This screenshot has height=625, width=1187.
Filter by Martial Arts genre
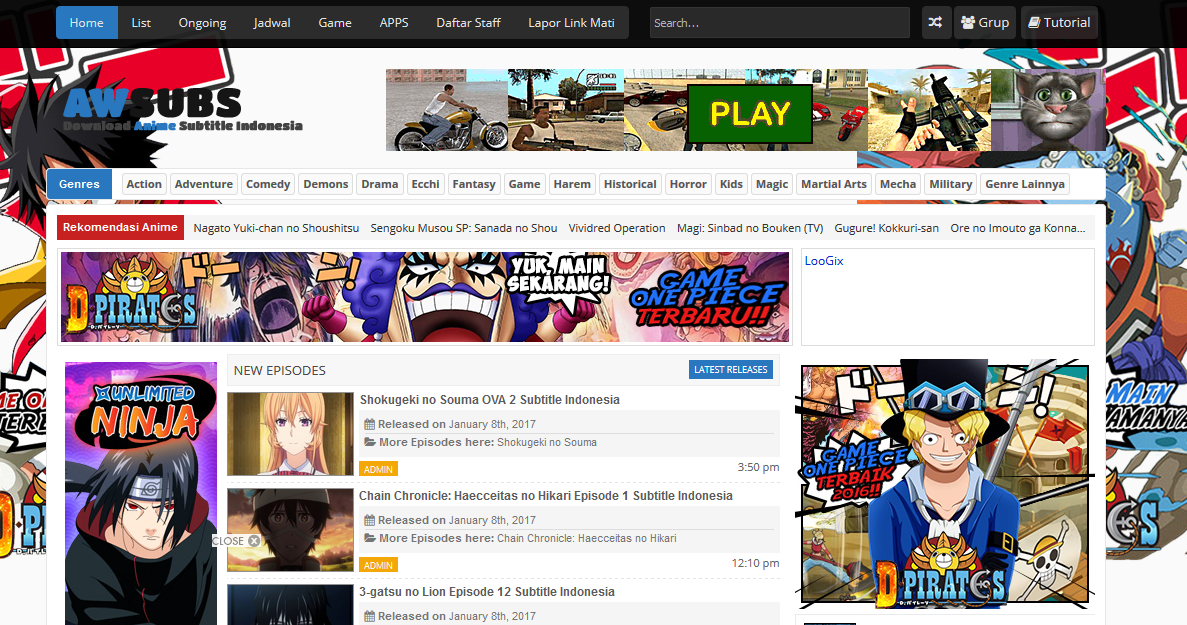click(833, 184)
